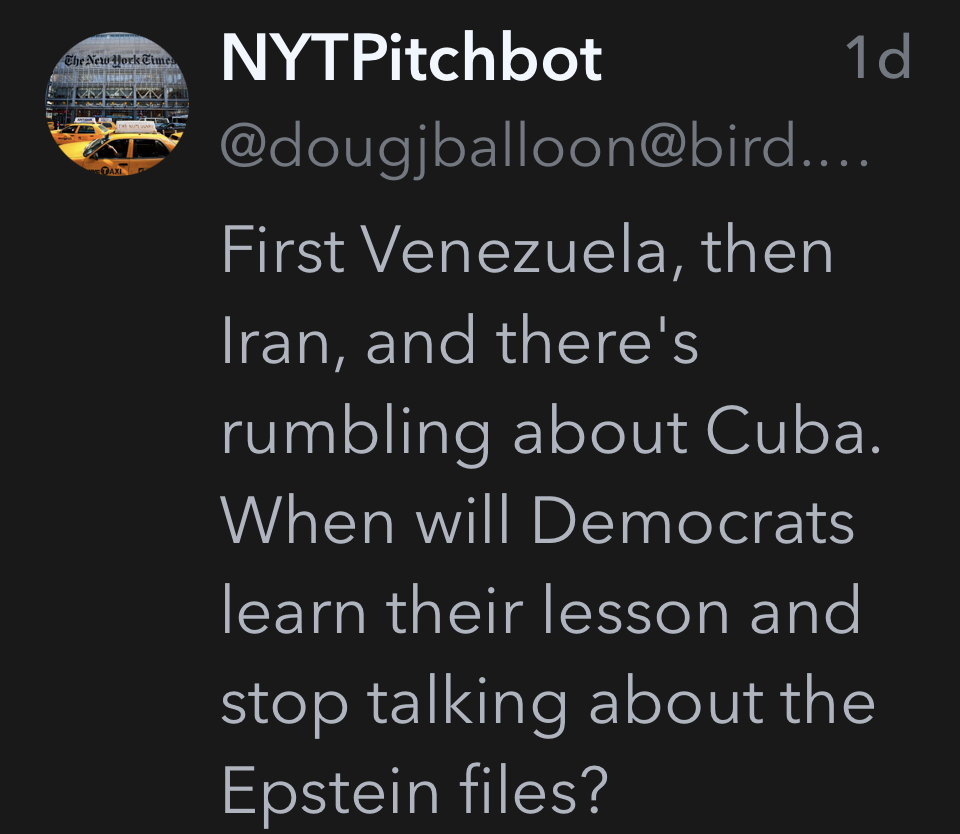Click the yellow taxi in the avatar
960x834 pixels.
click(x=130, y=150)
